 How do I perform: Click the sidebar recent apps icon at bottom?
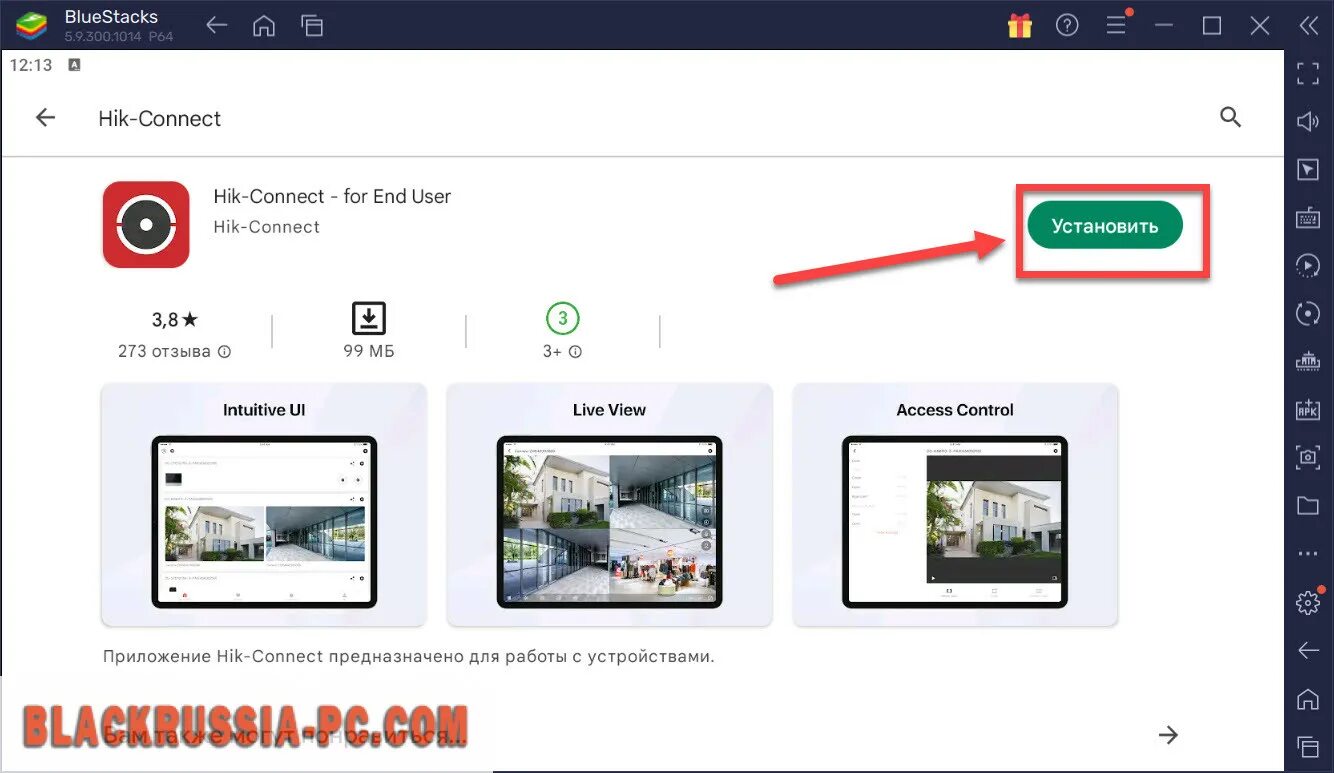click(1308, 746)
